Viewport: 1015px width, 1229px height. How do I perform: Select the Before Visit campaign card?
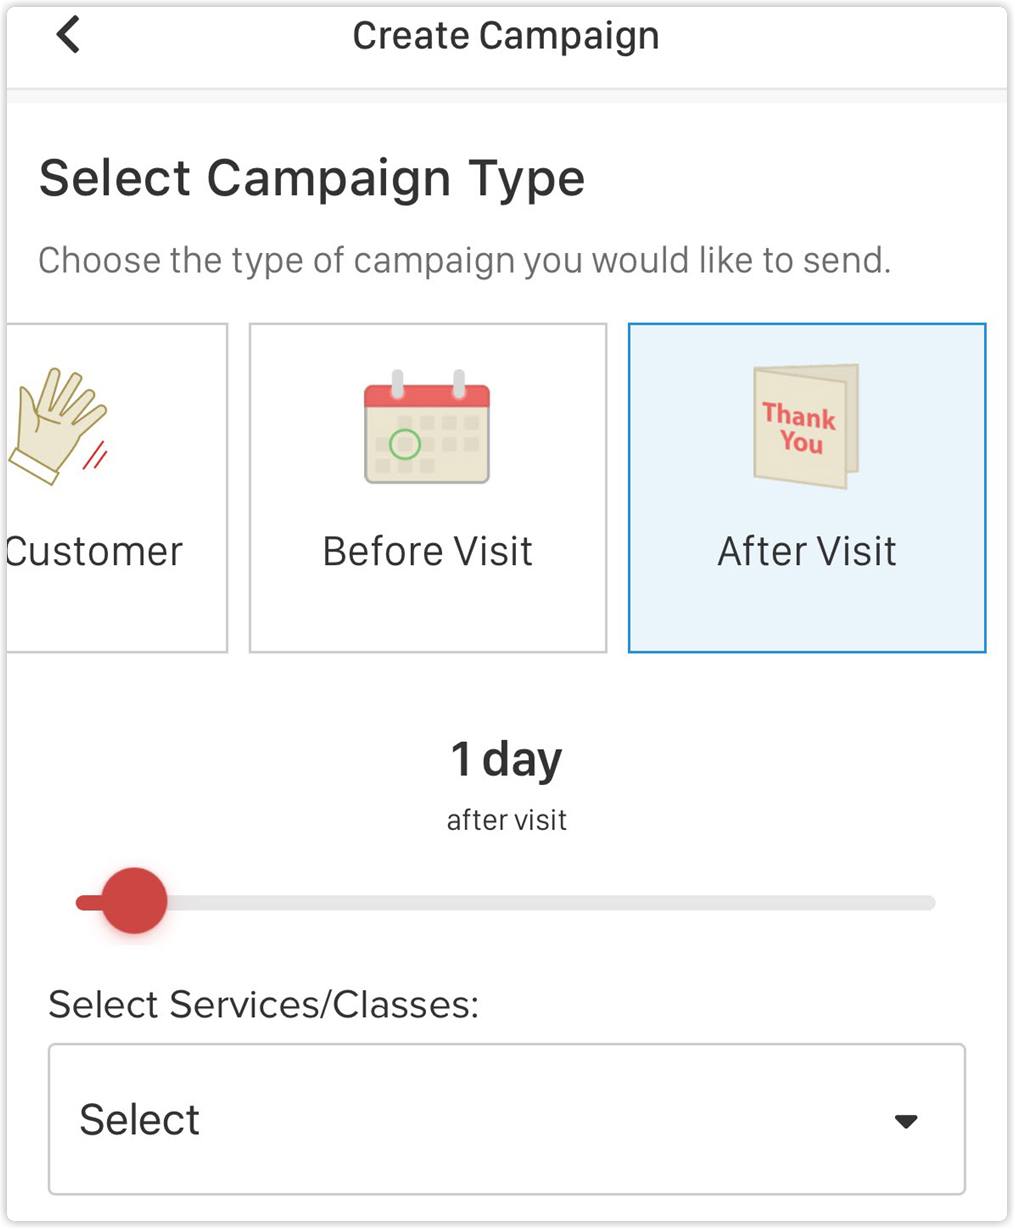[428, 488]
